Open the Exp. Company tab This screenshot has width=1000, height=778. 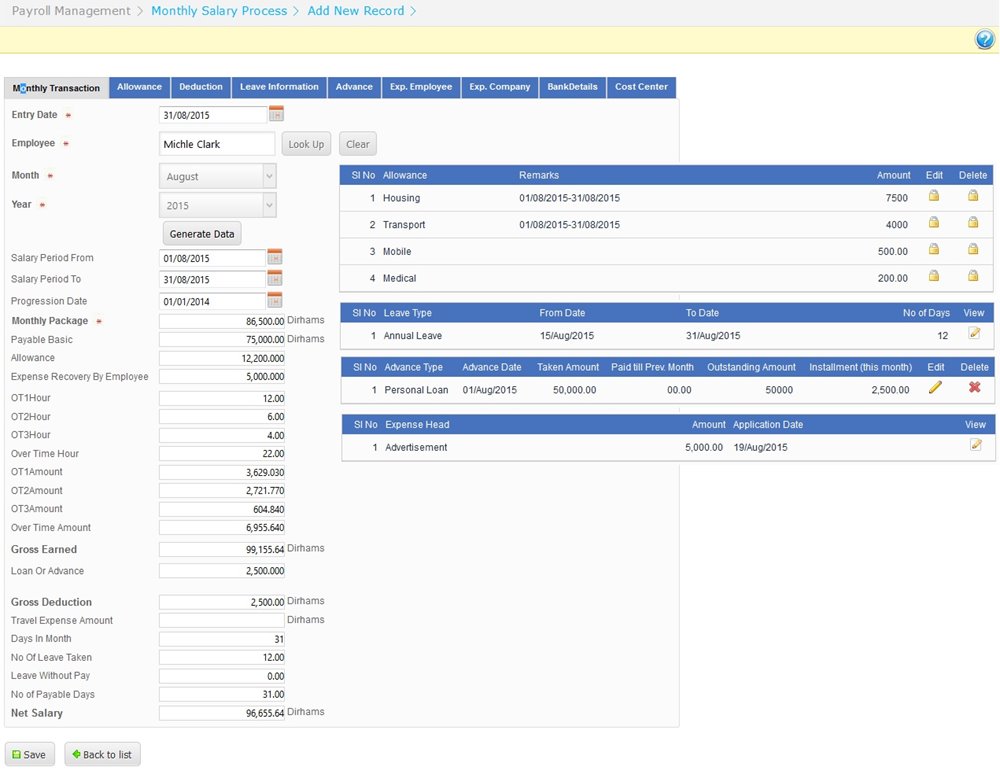(x=500, y=87)
